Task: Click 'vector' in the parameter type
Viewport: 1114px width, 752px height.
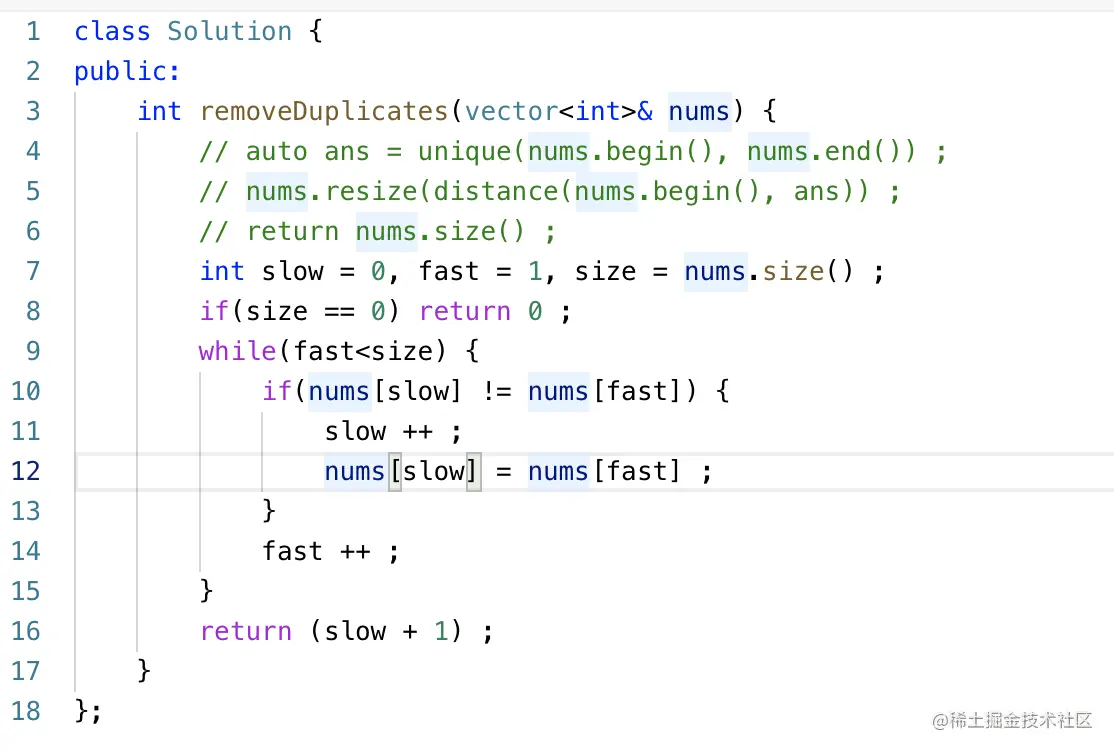Action: (x=512, y=112)
